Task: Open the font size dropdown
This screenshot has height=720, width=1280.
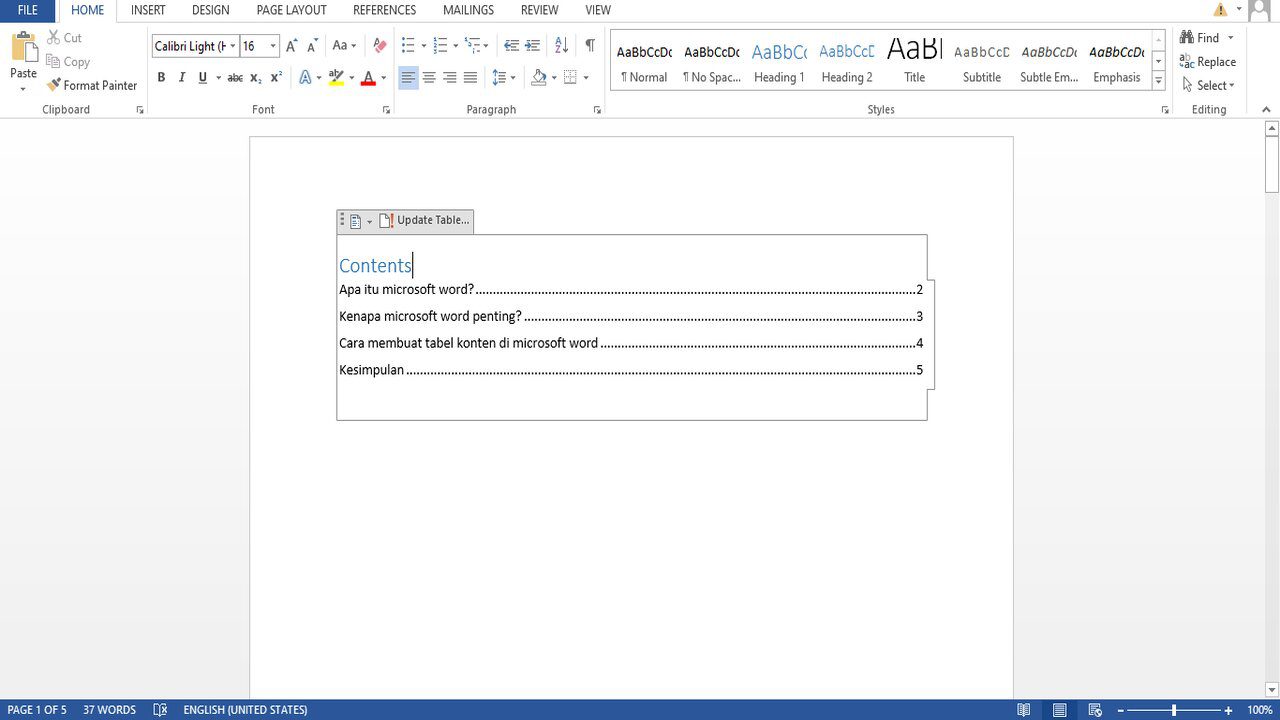Action: (273, 46)
